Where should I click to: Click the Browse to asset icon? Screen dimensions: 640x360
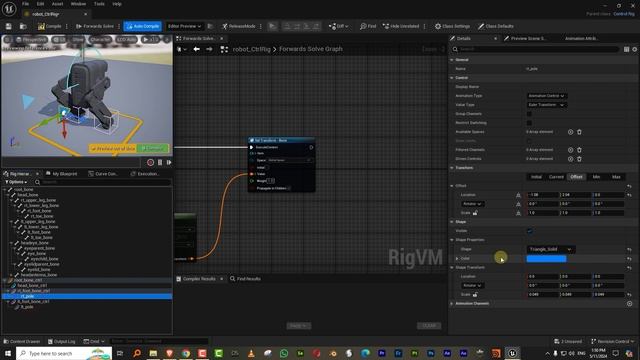click(x=23, y=26)
